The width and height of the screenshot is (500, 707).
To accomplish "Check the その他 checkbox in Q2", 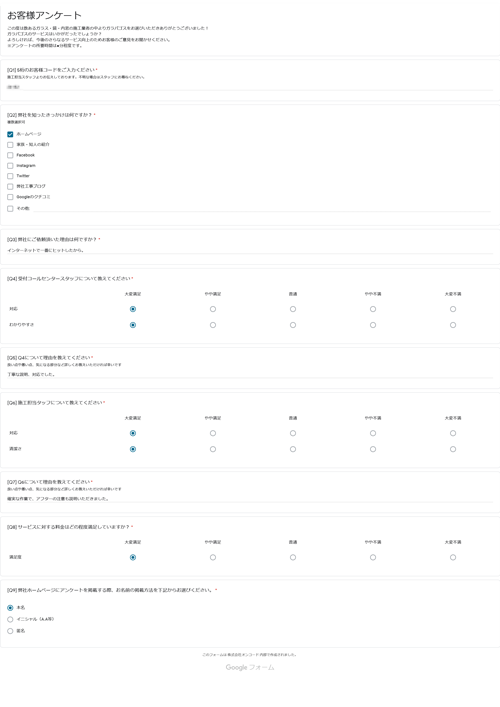I will coord(10,209).
